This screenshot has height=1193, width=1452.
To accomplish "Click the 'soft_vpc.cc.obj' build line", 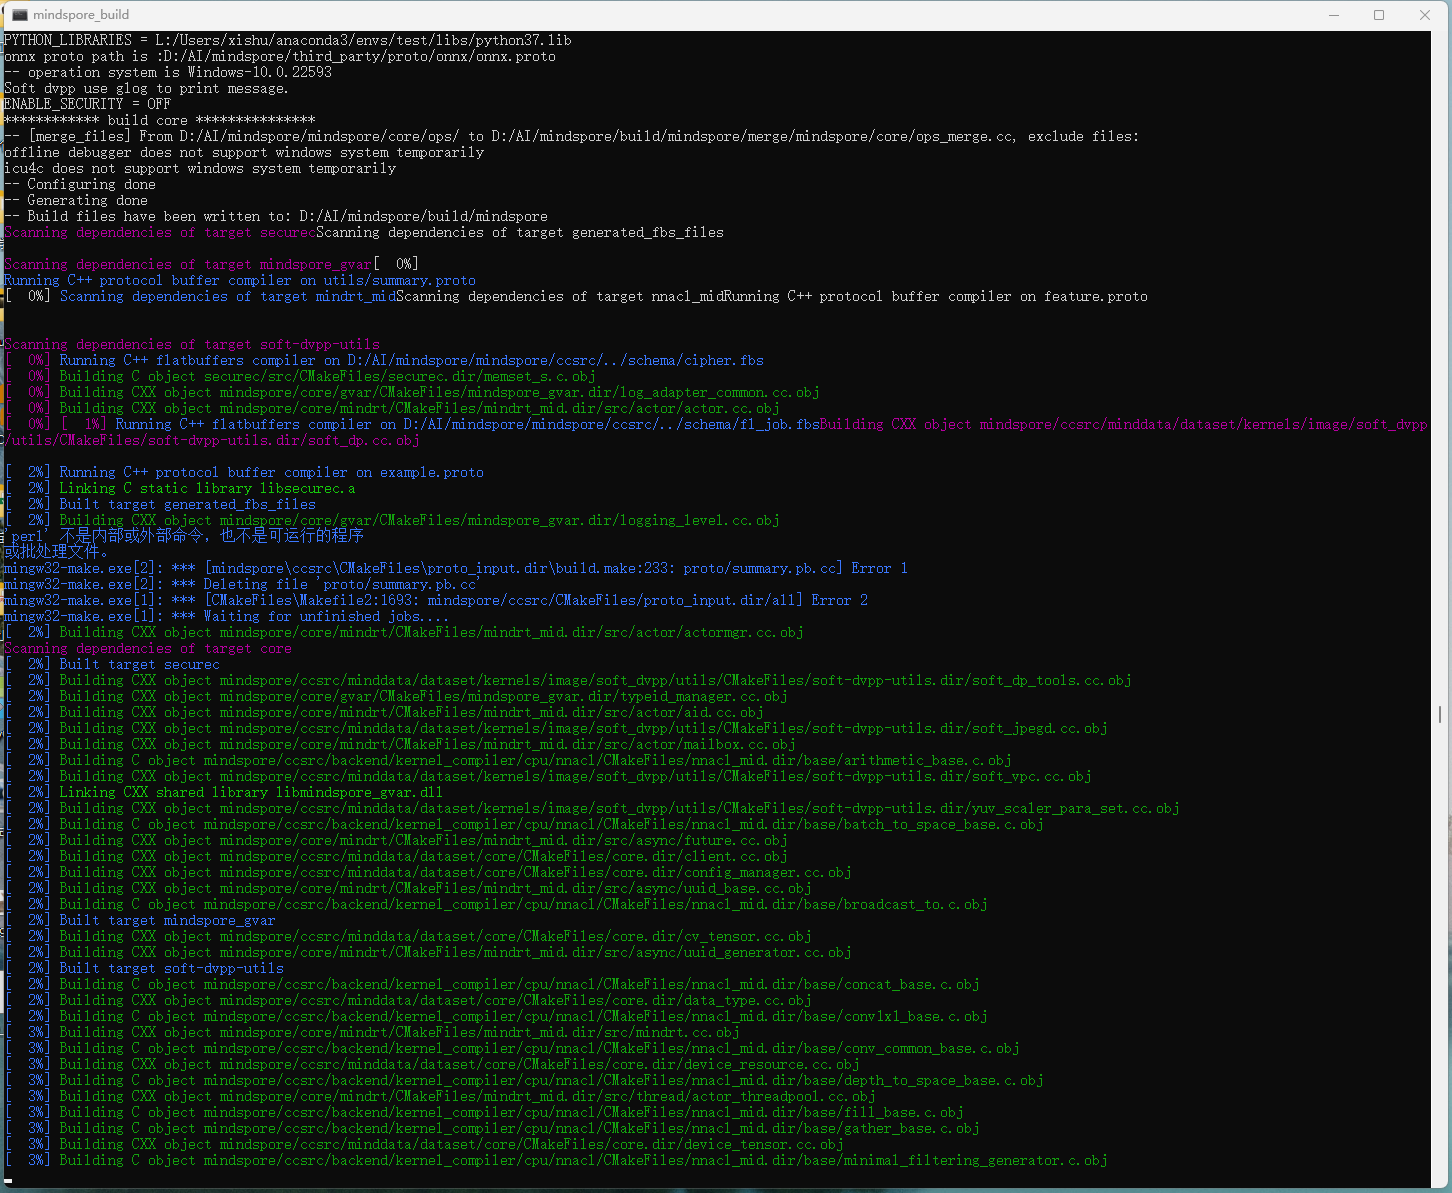I will tap(548, 776).
